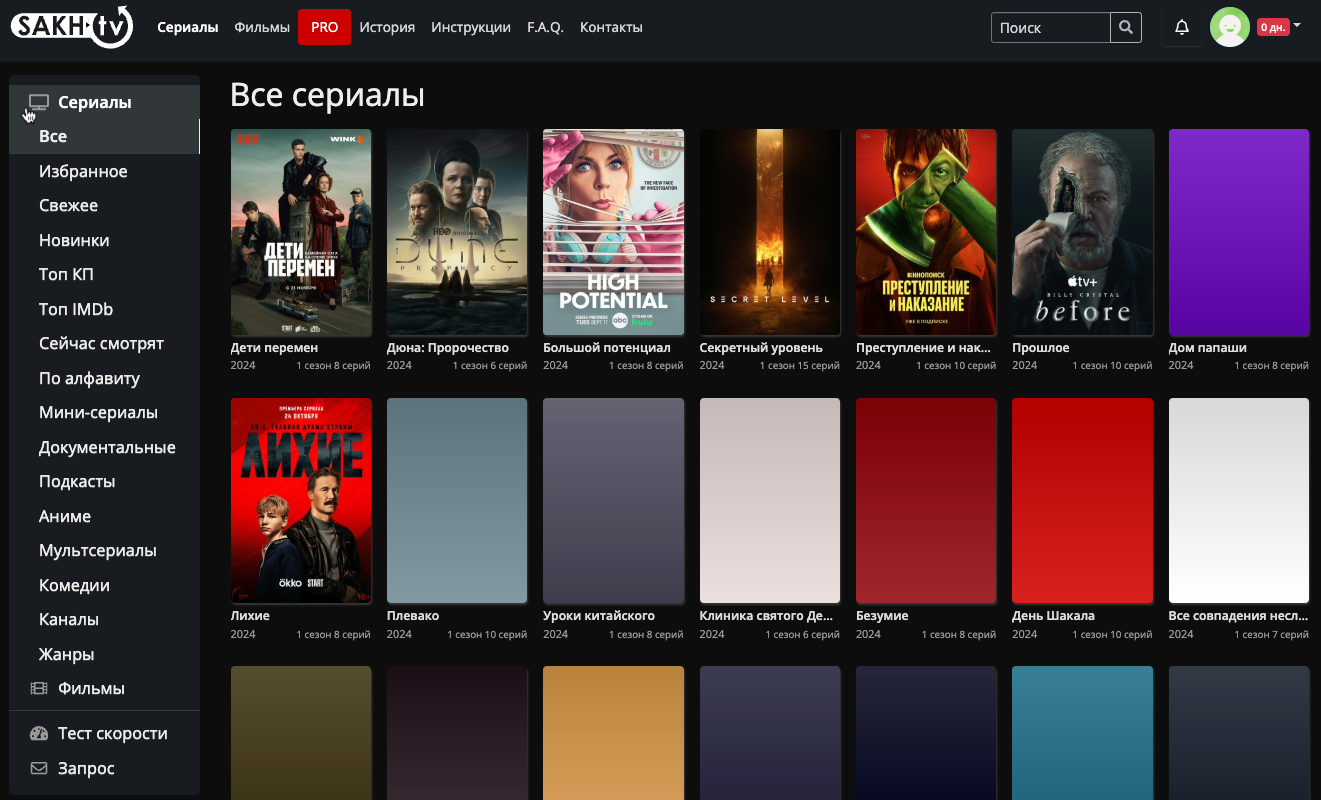This screenshot has height=800, width=1321.
Task: Select Топ IMDb in the sidebar
Action: [76, 309]
